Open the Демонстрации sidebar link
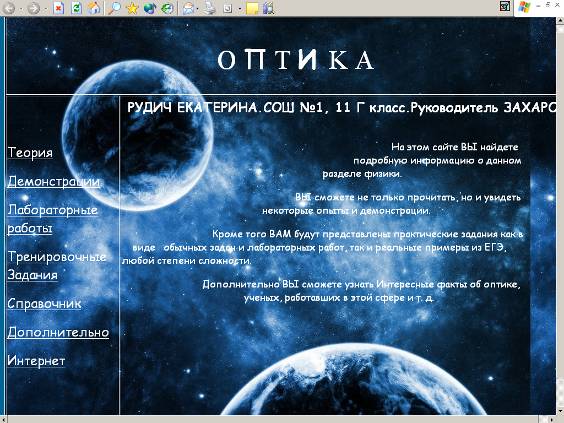The image size is (564, 423). tap(54, 181)
